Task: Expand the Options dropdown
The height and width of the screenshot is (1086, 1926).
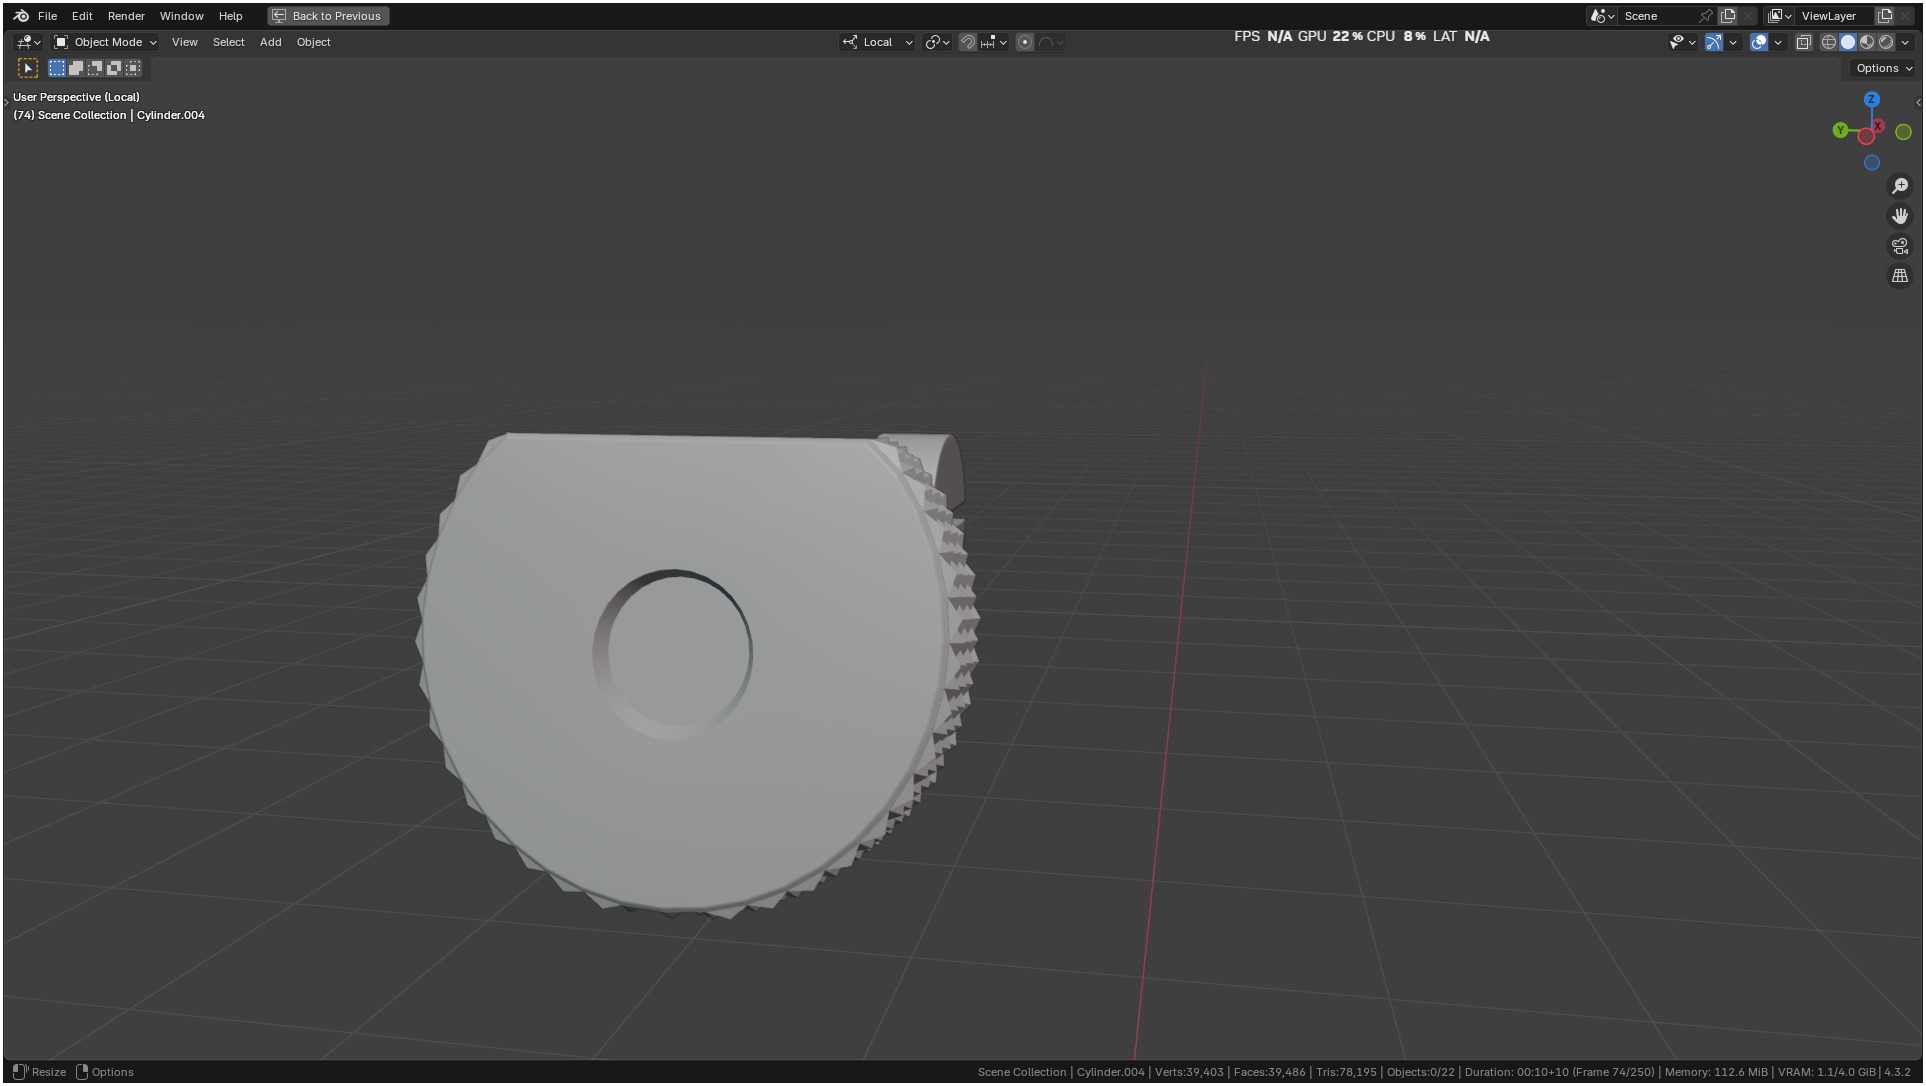Action: (x=1884, y=68)
